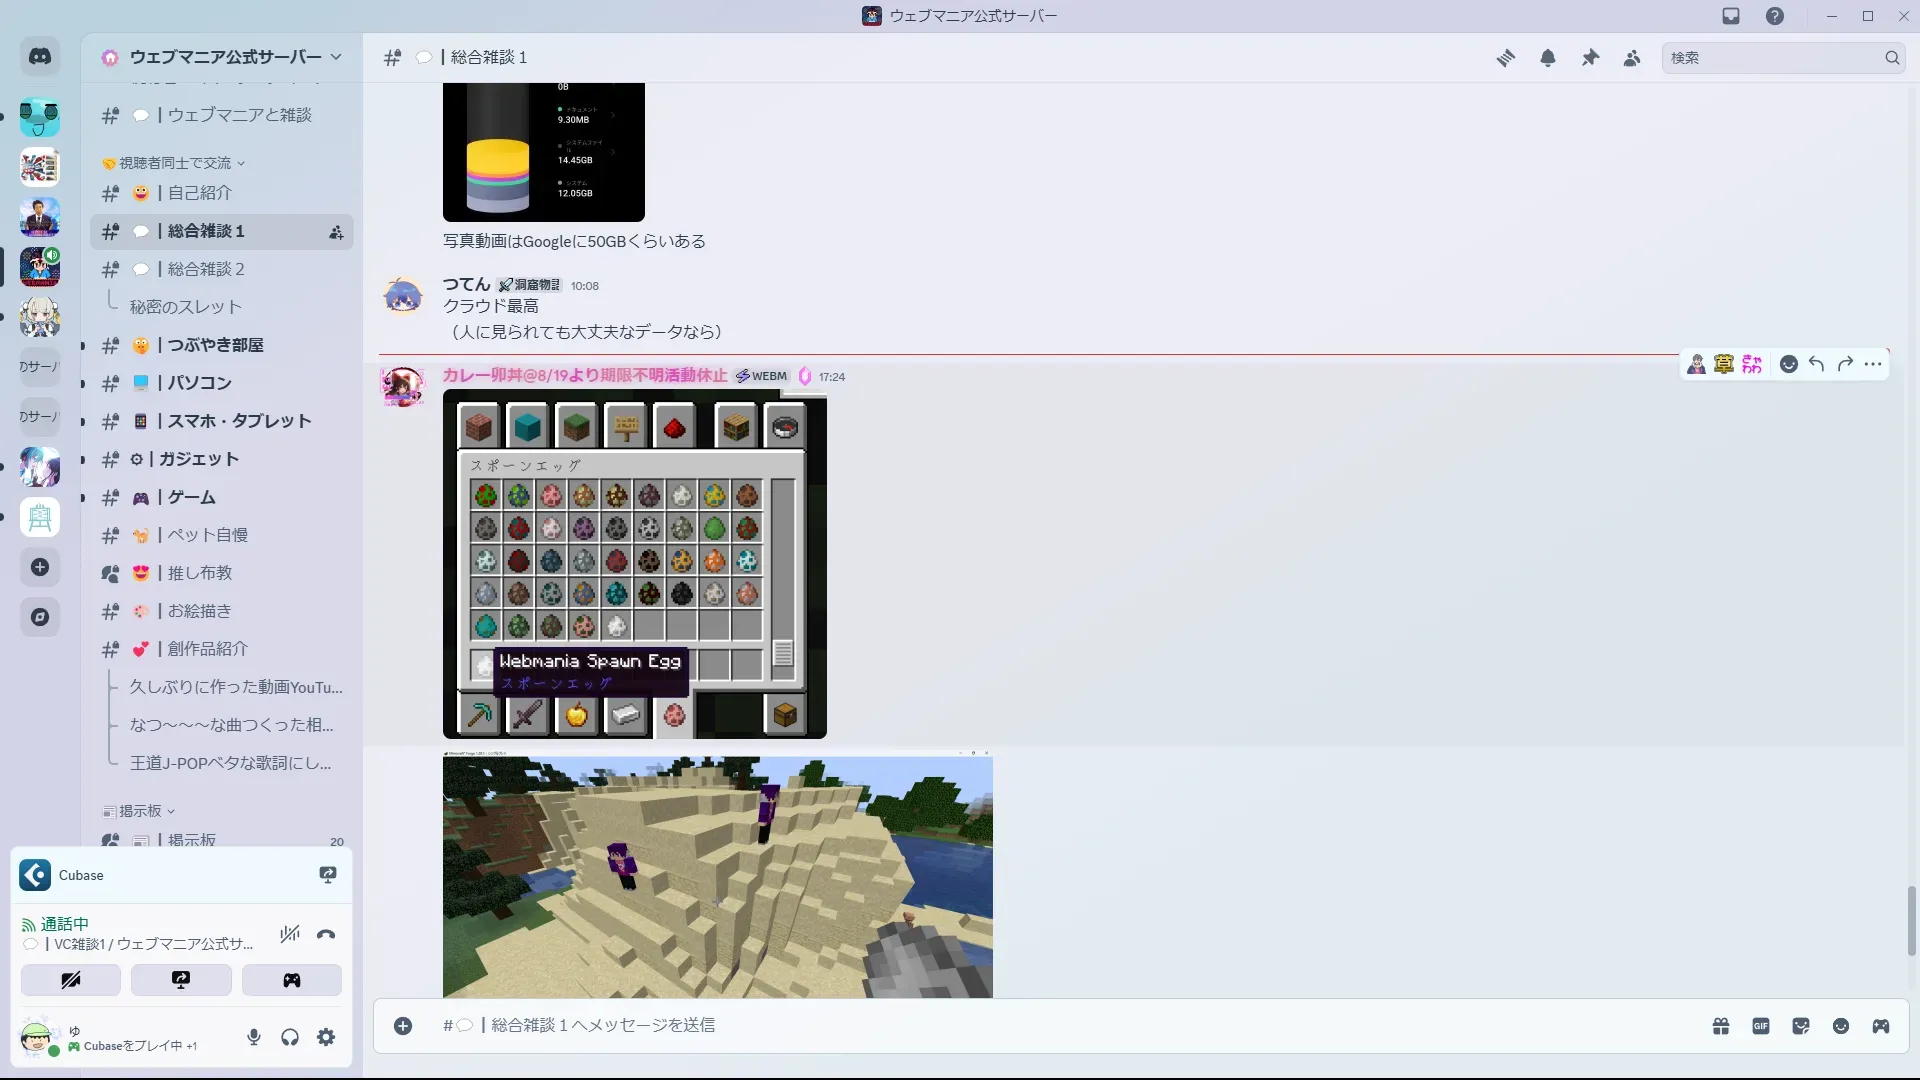
Task: Open the GIF picker
Action: tap(1761, 1026)
